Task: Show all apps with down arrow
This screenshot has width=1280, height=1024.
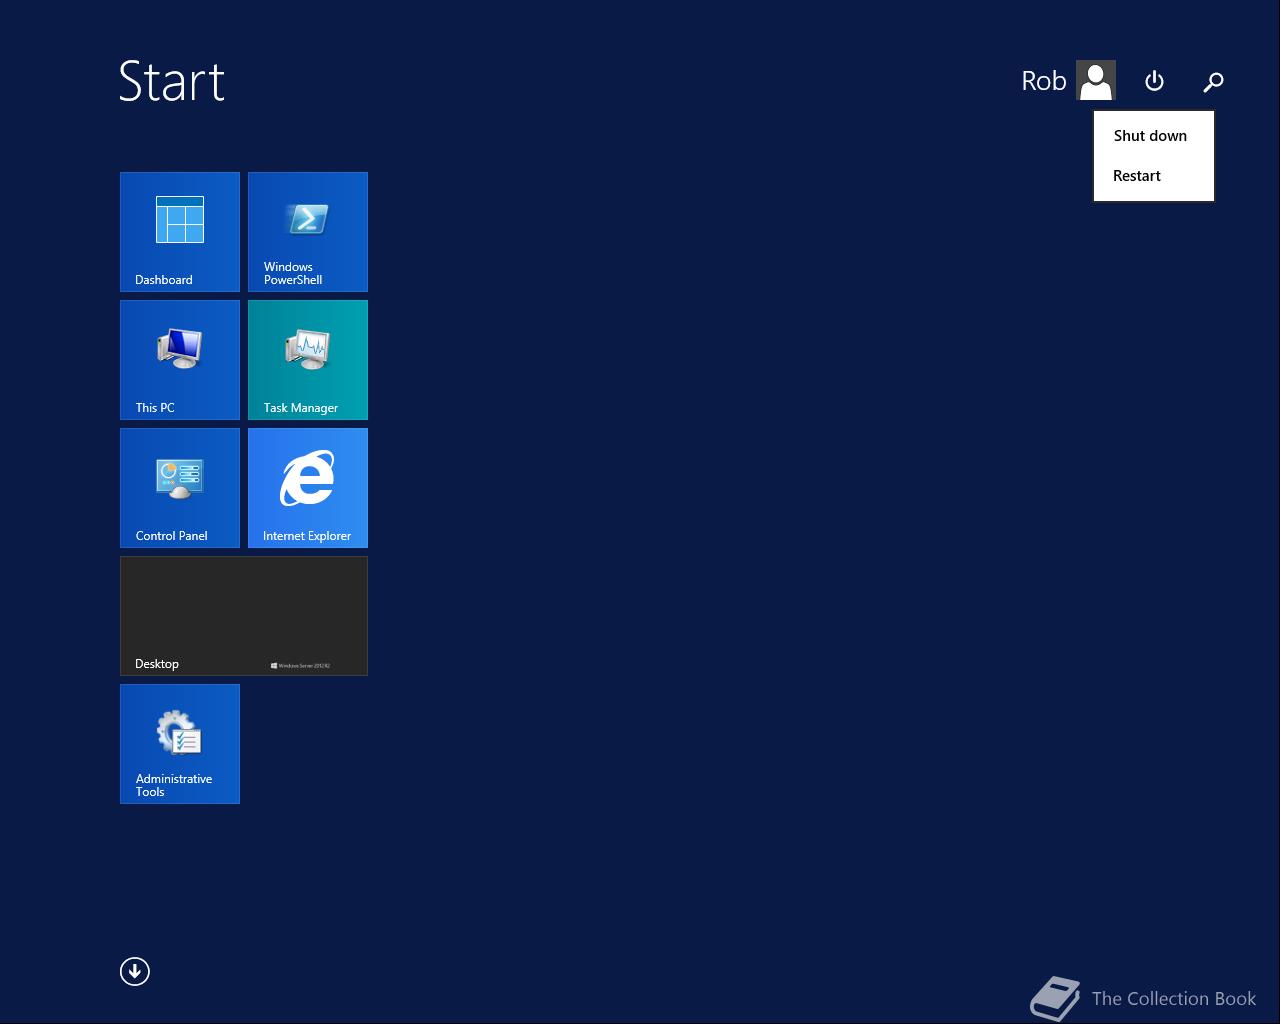Action: pos(135,971)
